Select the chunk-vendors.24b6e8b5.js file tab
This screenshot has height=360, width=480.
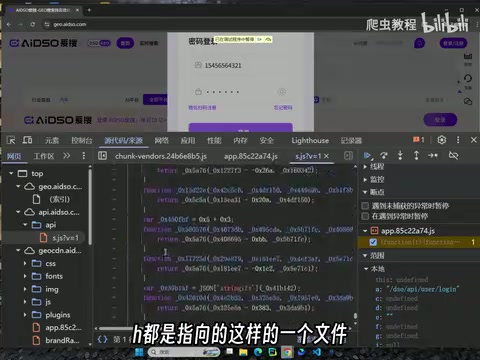click(161, 156)
